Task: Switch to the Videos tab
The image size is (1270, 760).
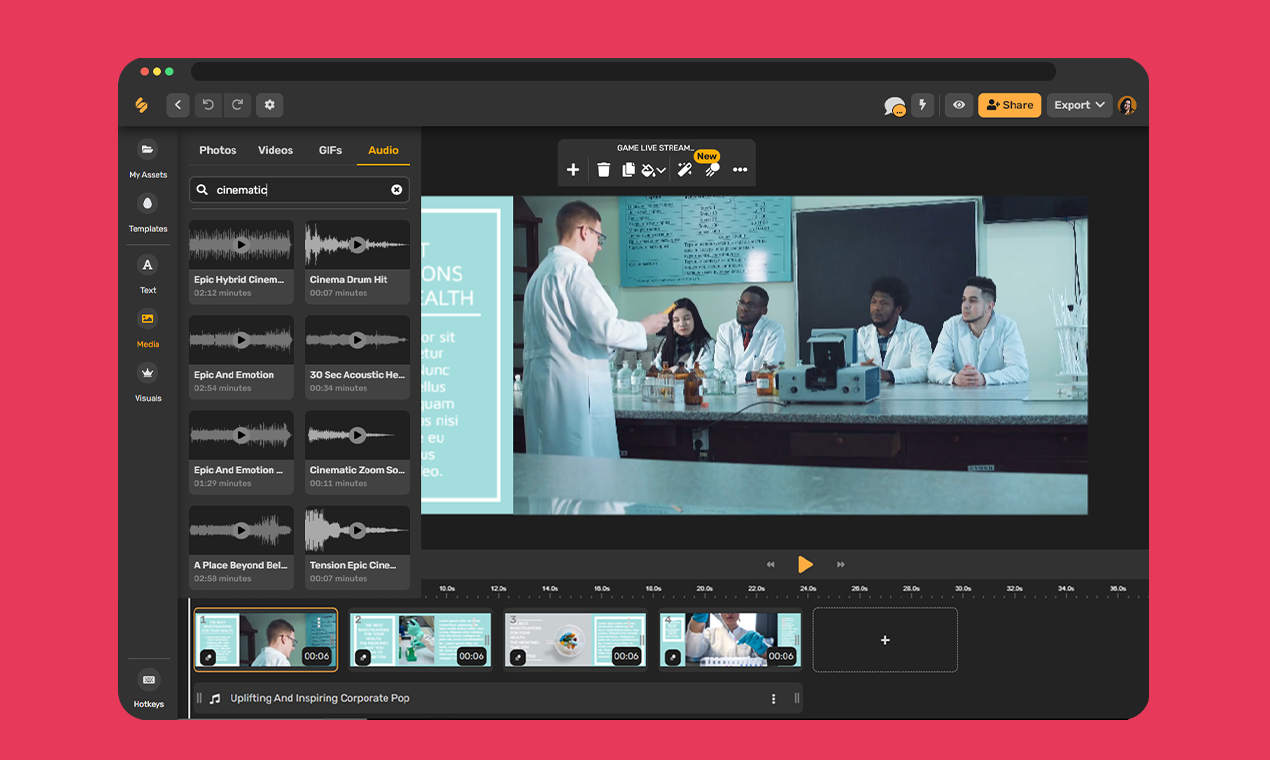Action: click(x=274, y=150)
